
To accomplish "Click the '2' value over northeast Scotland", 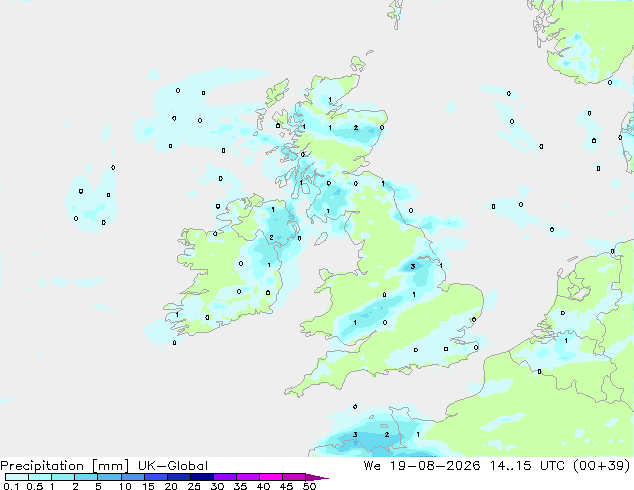I will [x=356, y=128].
